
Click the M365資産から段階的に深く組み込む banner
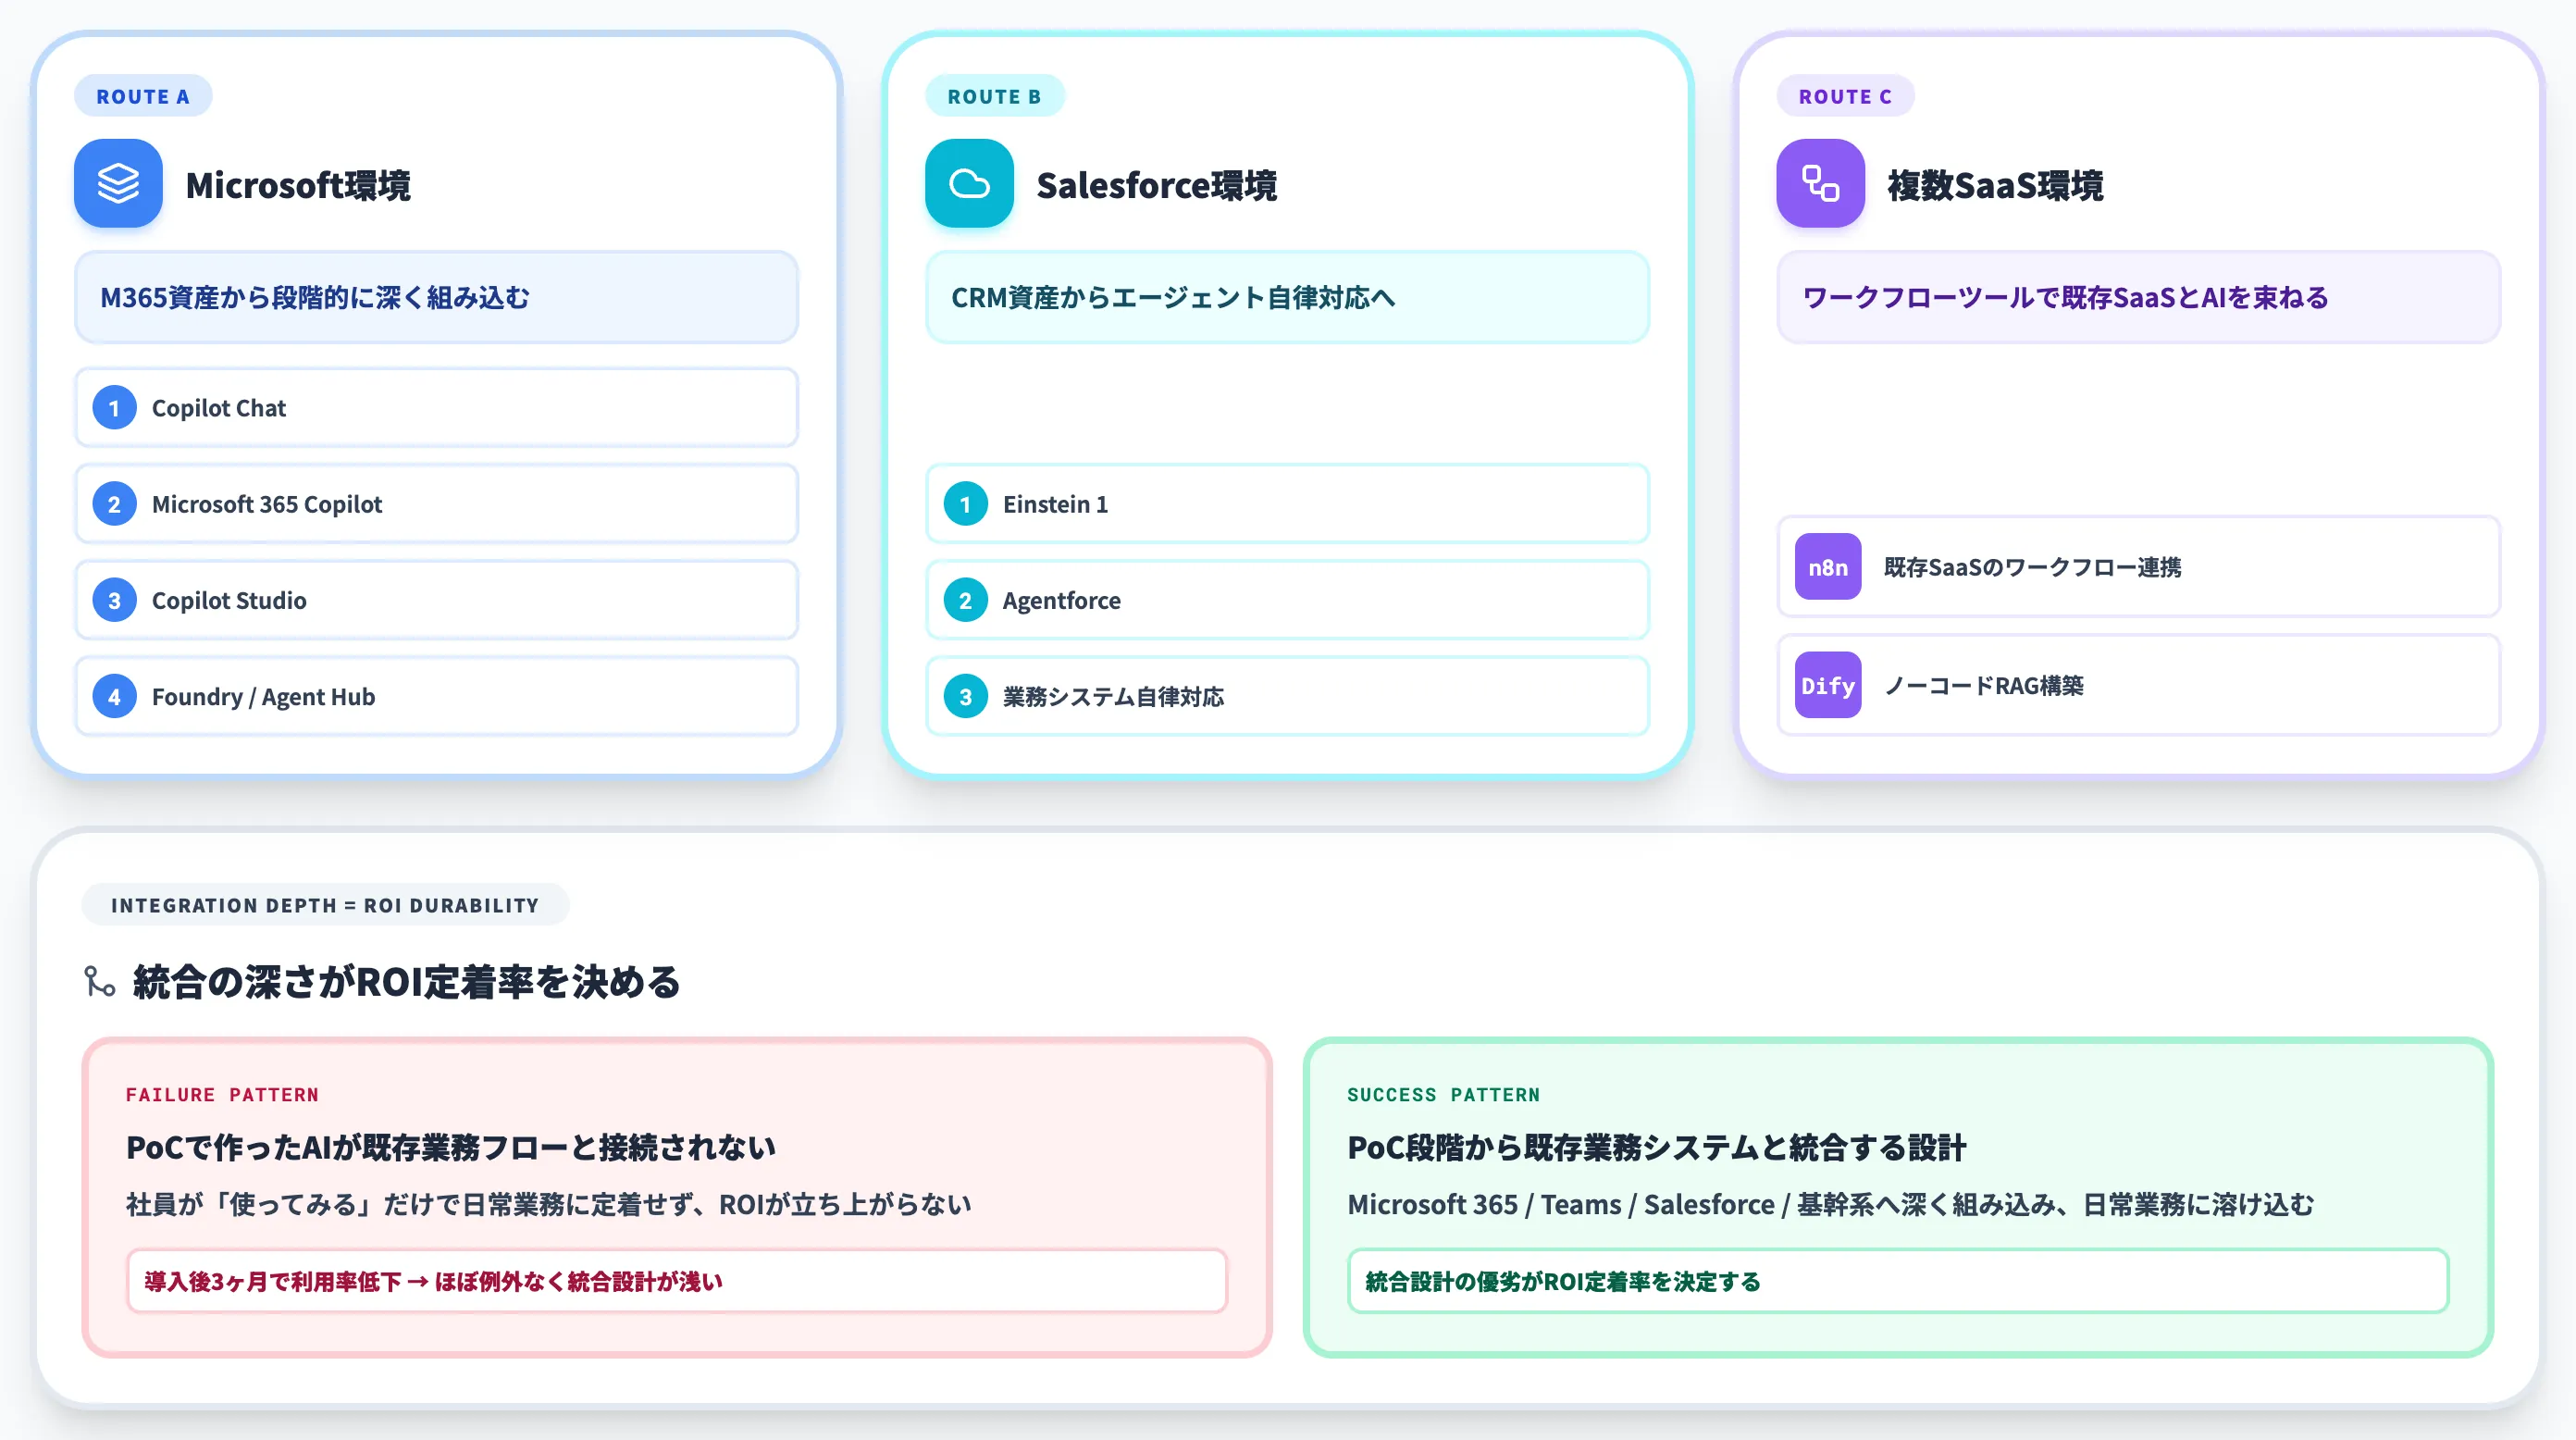pyautogui.click(x=436, y=297)
